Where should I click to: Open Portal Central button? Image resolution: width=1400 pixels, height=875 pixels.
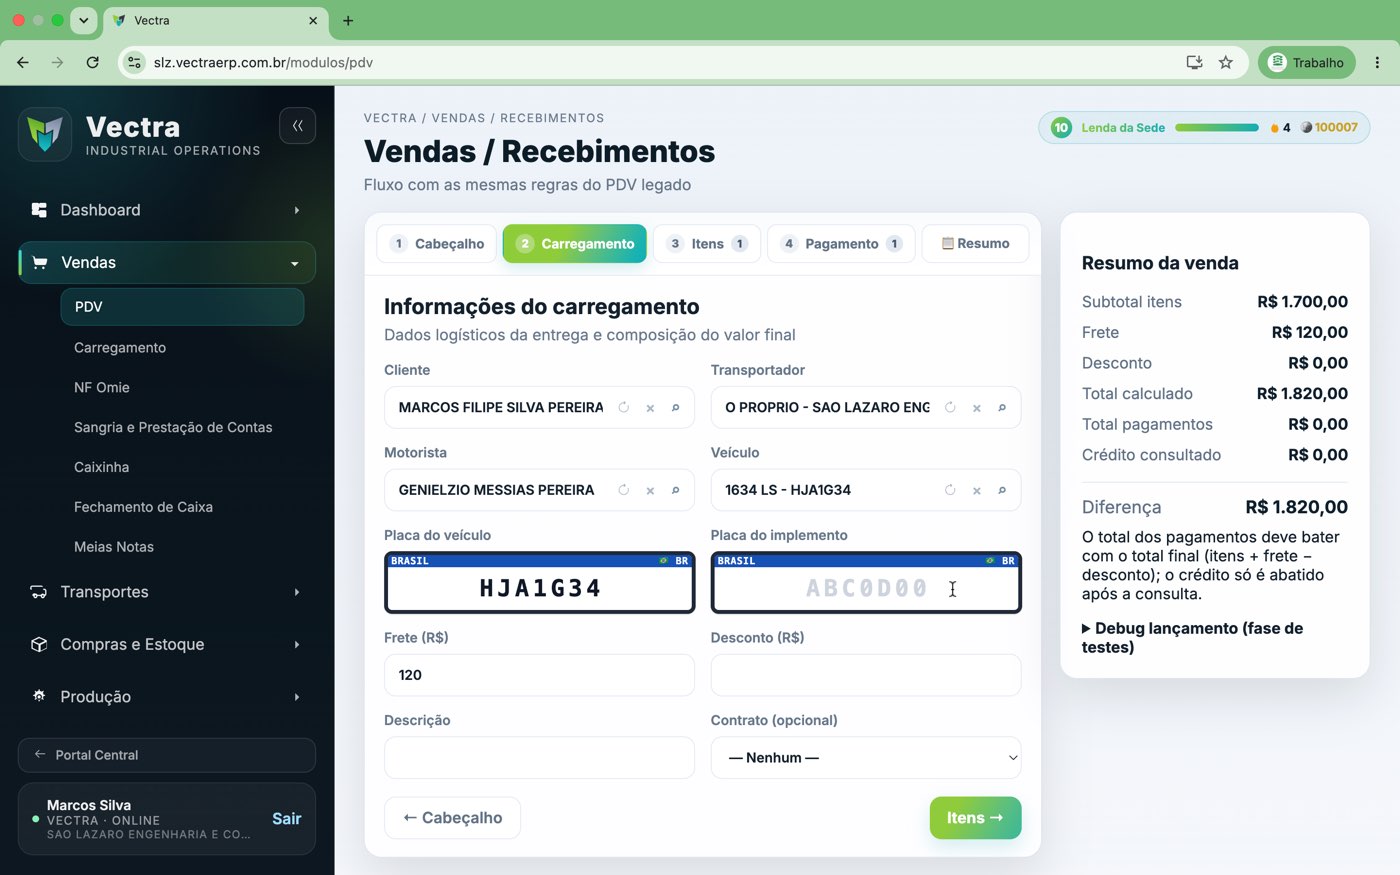[x=167, y=755]
